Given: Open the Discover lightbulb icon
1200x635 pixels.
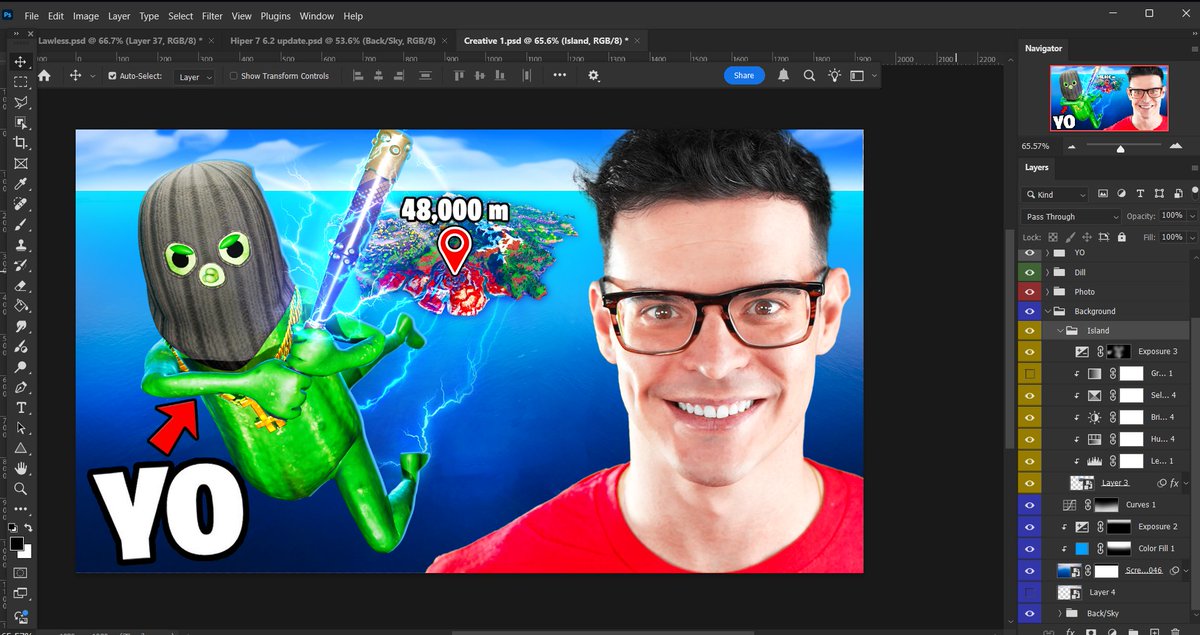Looking at the screenshot, I should tap(834, 76).
